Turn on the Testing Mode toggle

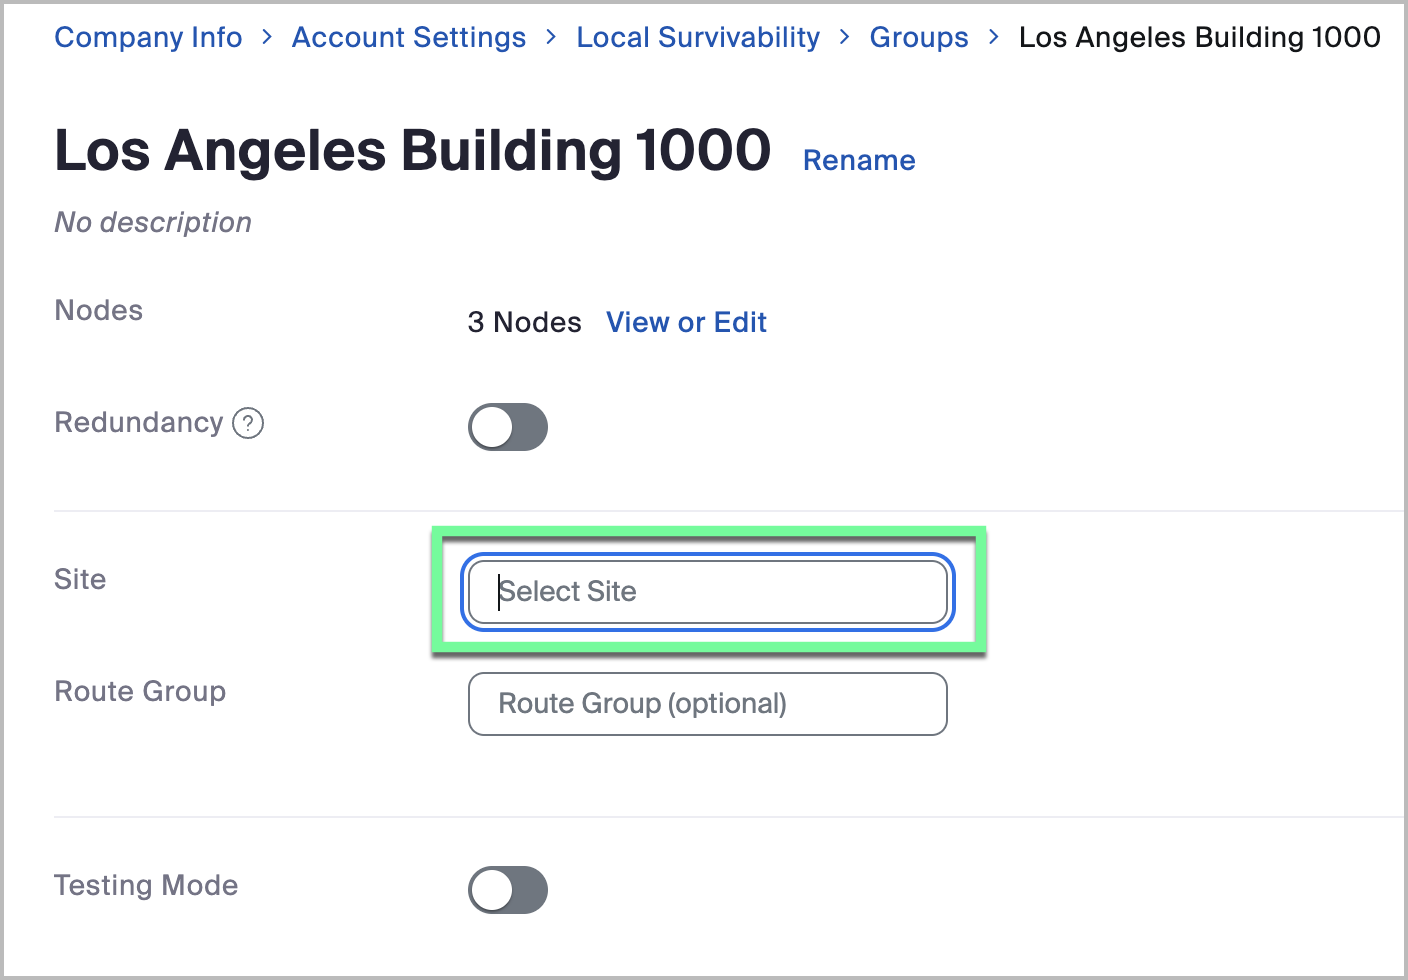(x=508, y=890)
